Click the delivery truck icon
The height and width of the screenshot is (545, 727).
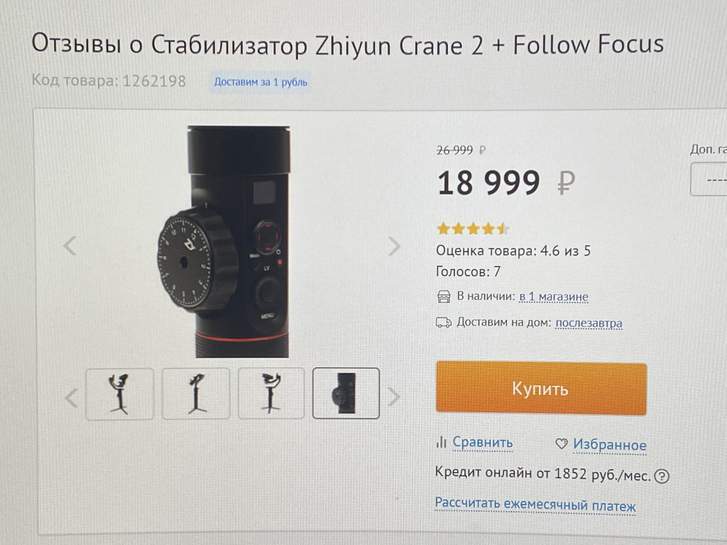(x=444, y=322)
